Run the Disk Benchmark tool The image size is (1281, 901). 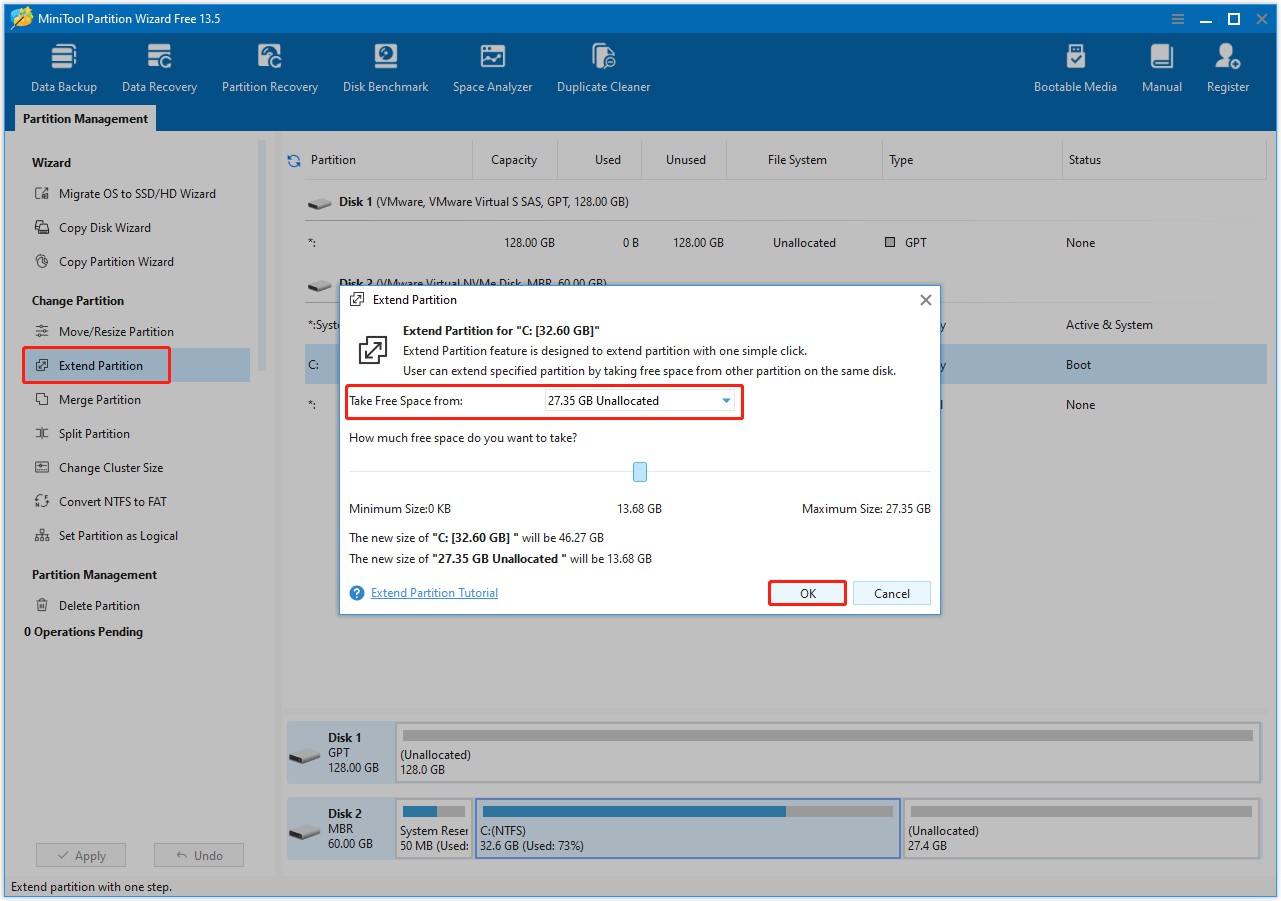[385, 66]
